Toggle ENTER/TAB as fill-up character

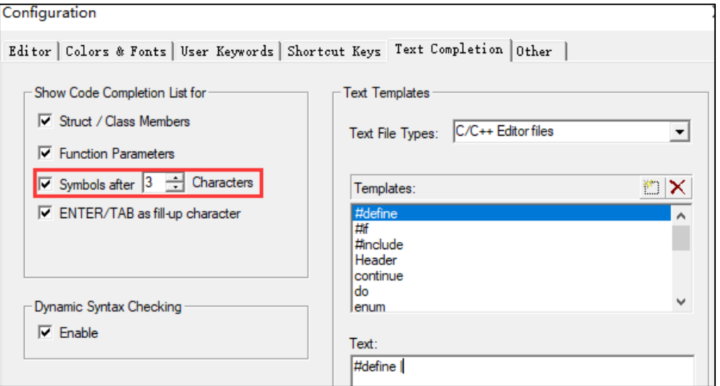tap(45, 213)
